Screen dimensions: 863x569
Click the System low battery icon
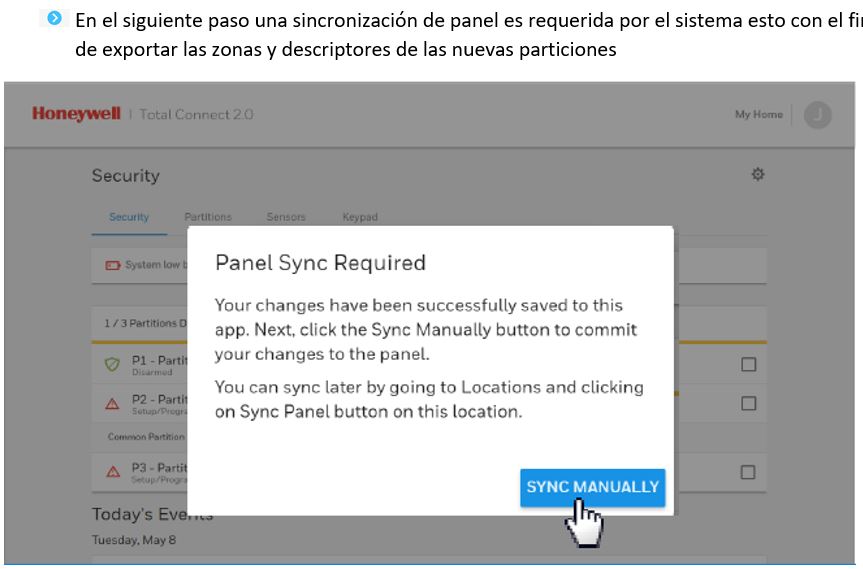(x=112, y=265)
